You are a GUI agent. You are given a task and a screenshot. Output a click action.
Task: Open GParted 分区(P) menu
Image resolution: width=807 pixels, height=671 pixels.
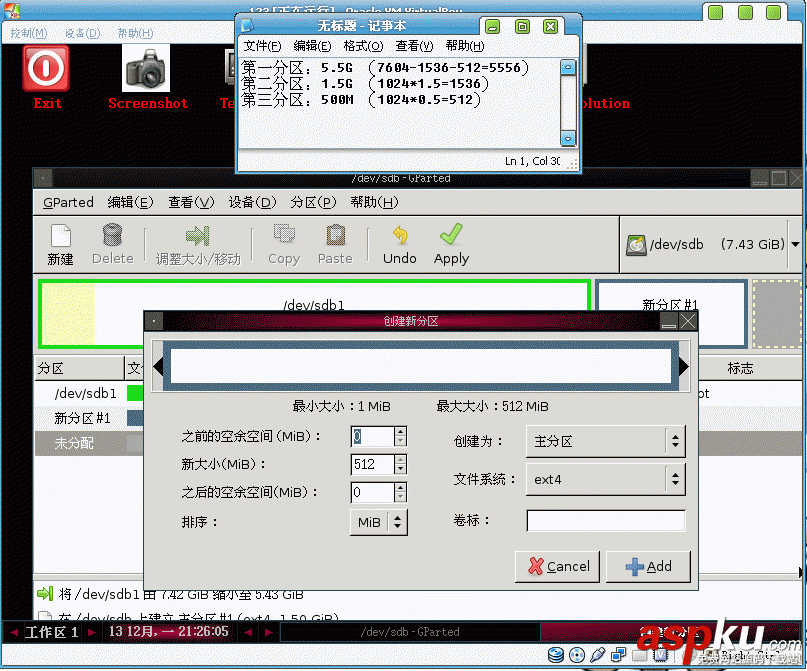tap(313, 202)
